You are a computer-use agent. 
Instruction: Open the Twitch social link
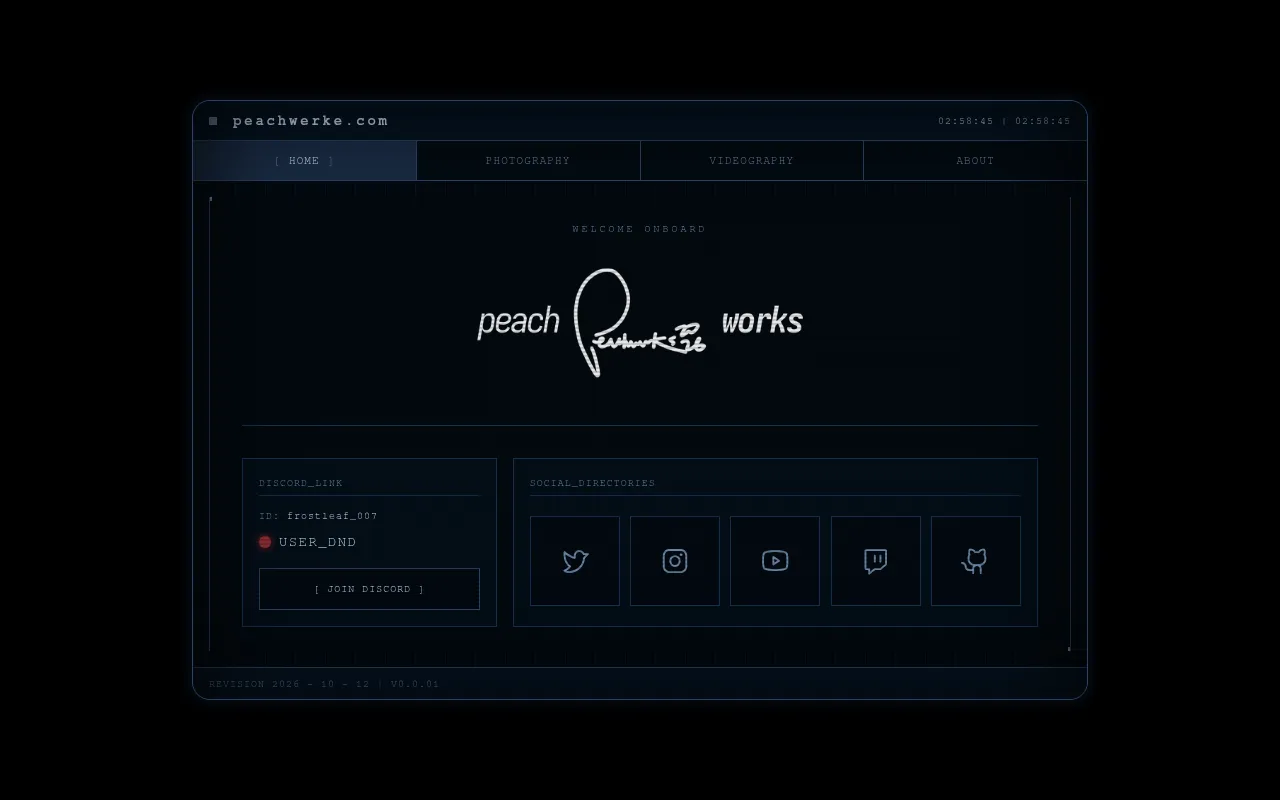(876, 561)
